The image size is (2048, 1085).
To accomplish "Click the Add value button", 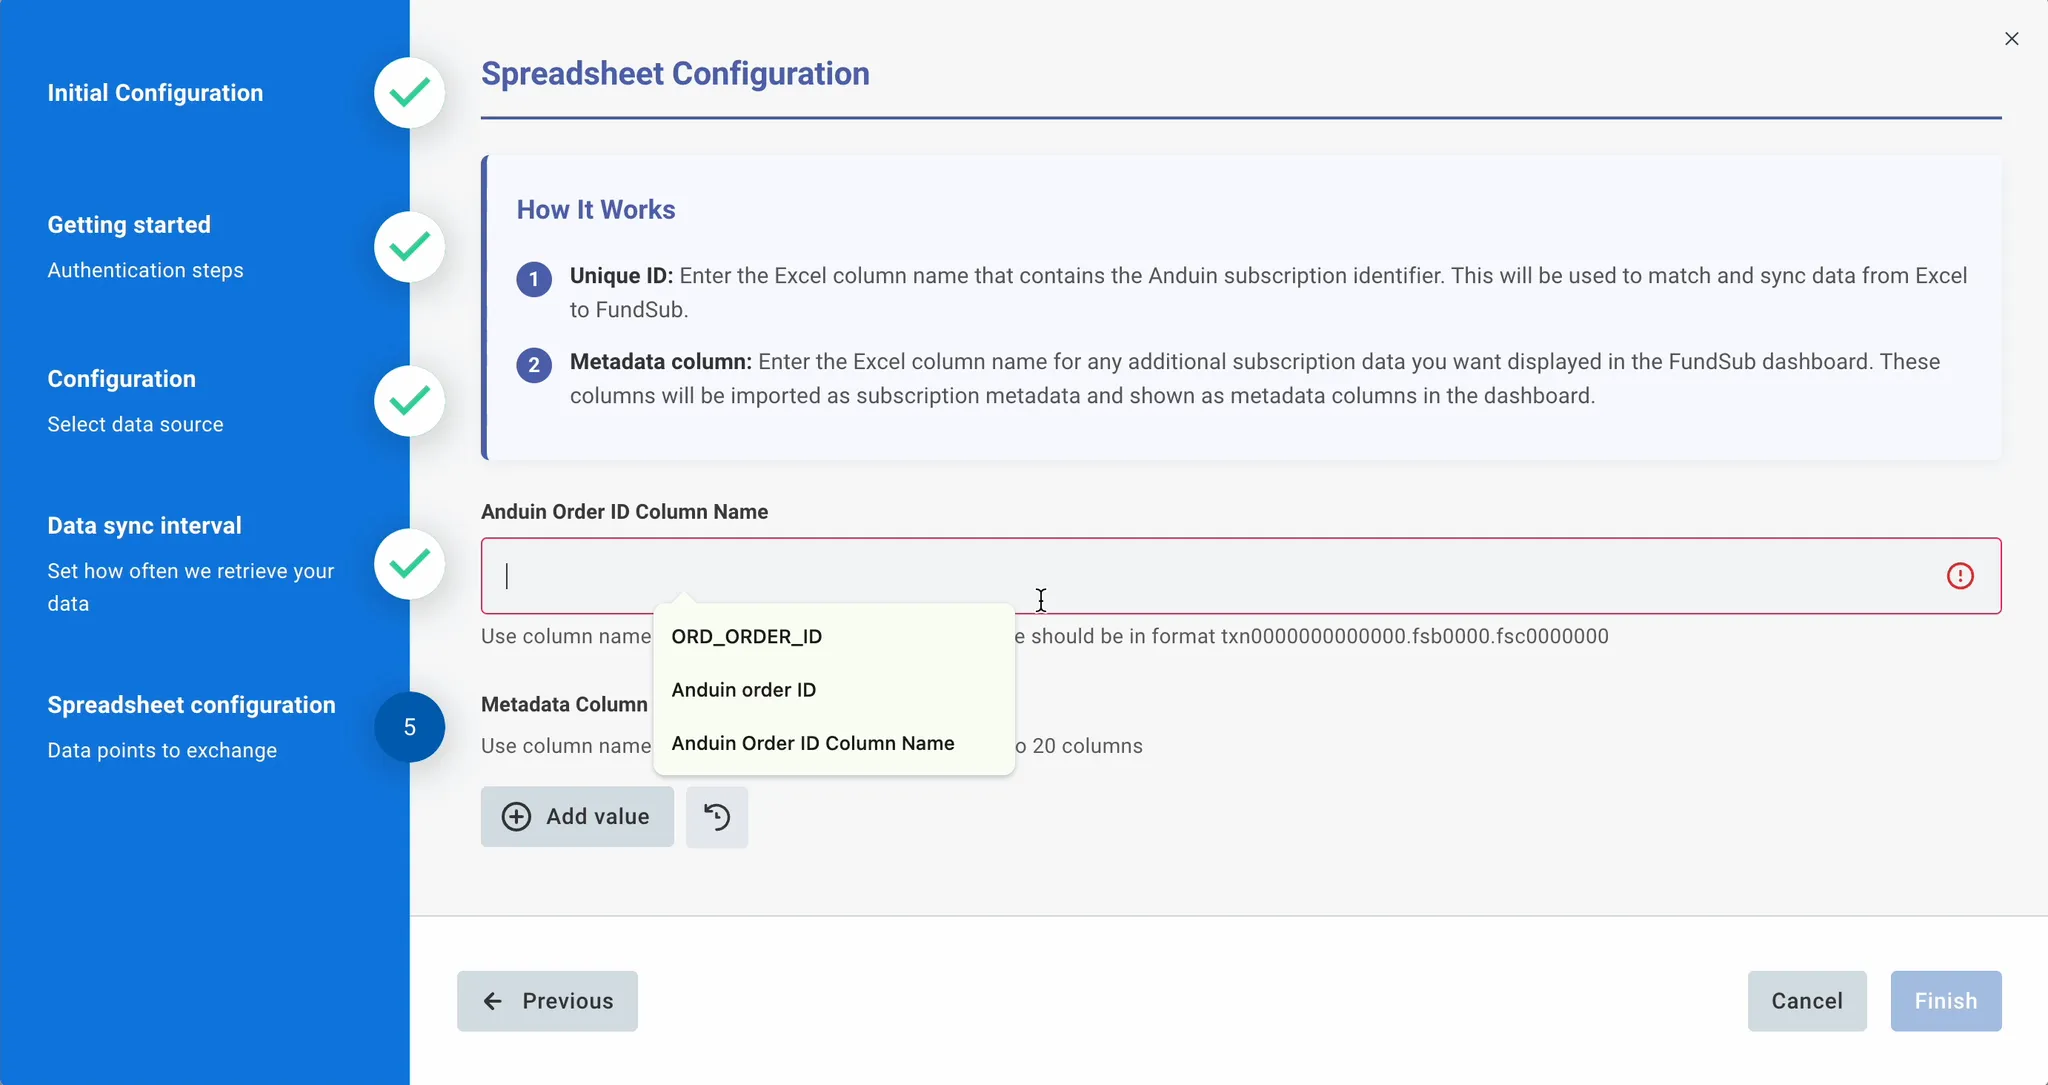I will (x=577, y=817).
